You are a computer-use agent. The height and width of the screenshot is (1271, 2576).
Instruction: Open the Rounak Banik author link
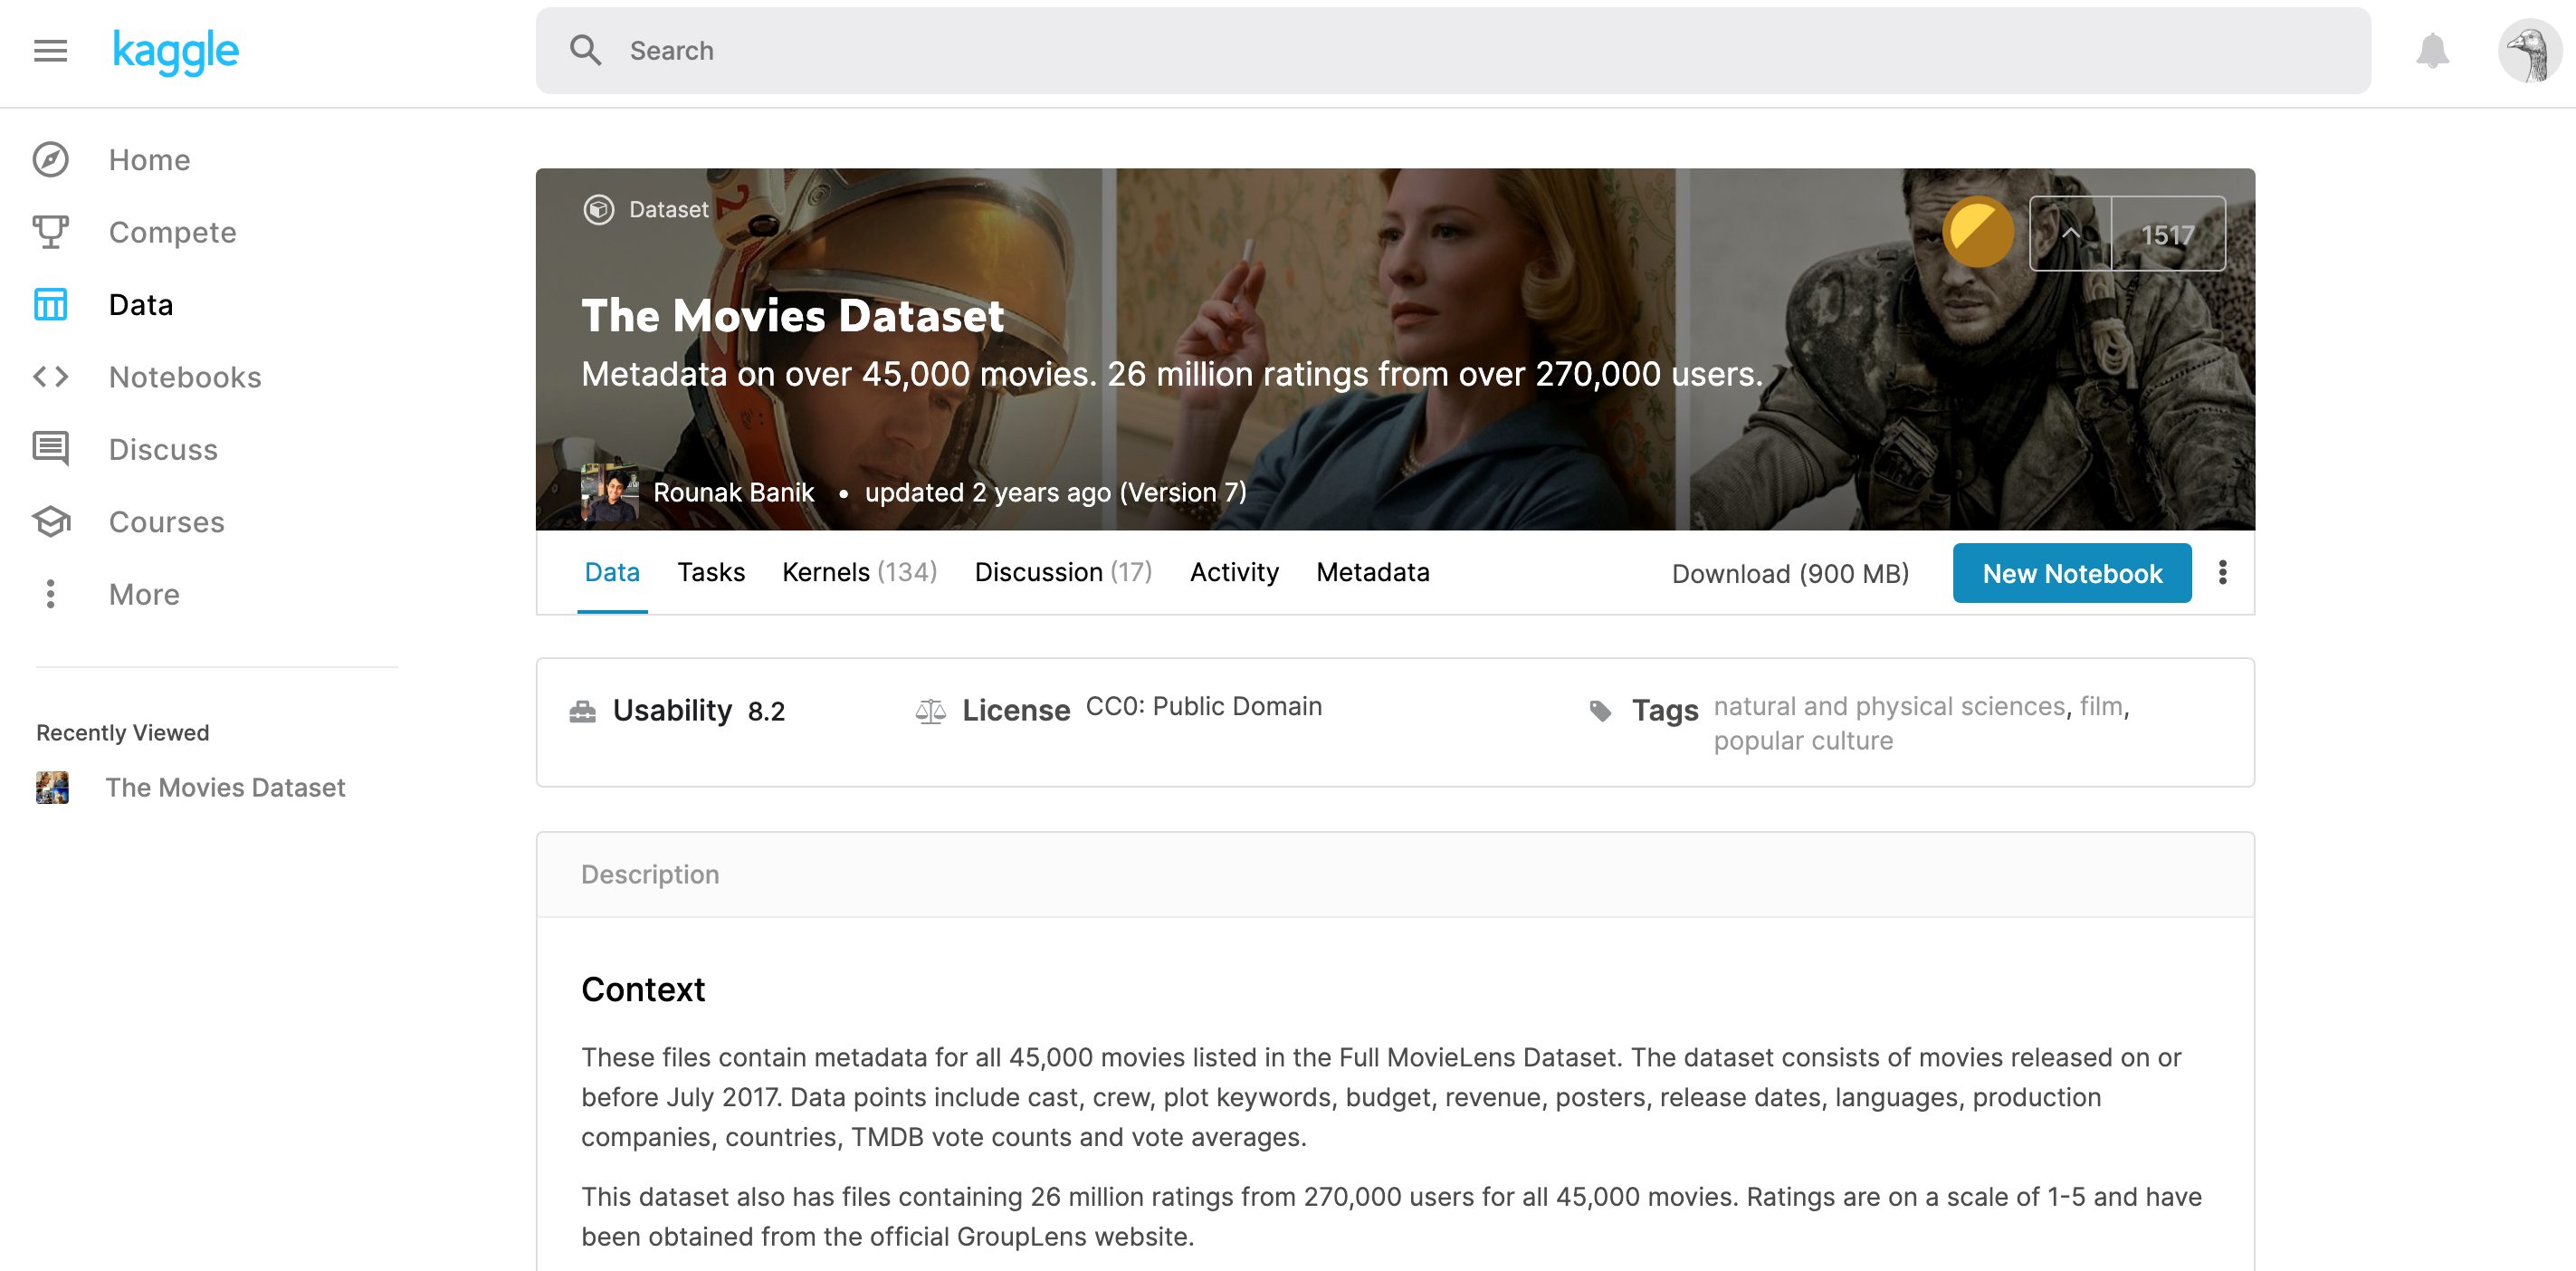[x=733, y=492]
